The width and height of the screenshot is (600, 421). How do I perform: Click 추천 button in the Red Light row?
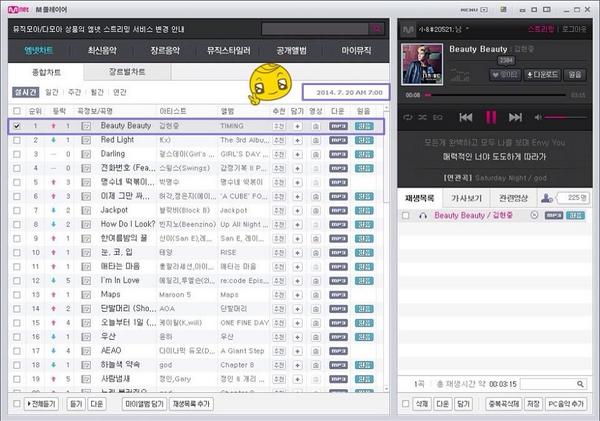(279, 140)
